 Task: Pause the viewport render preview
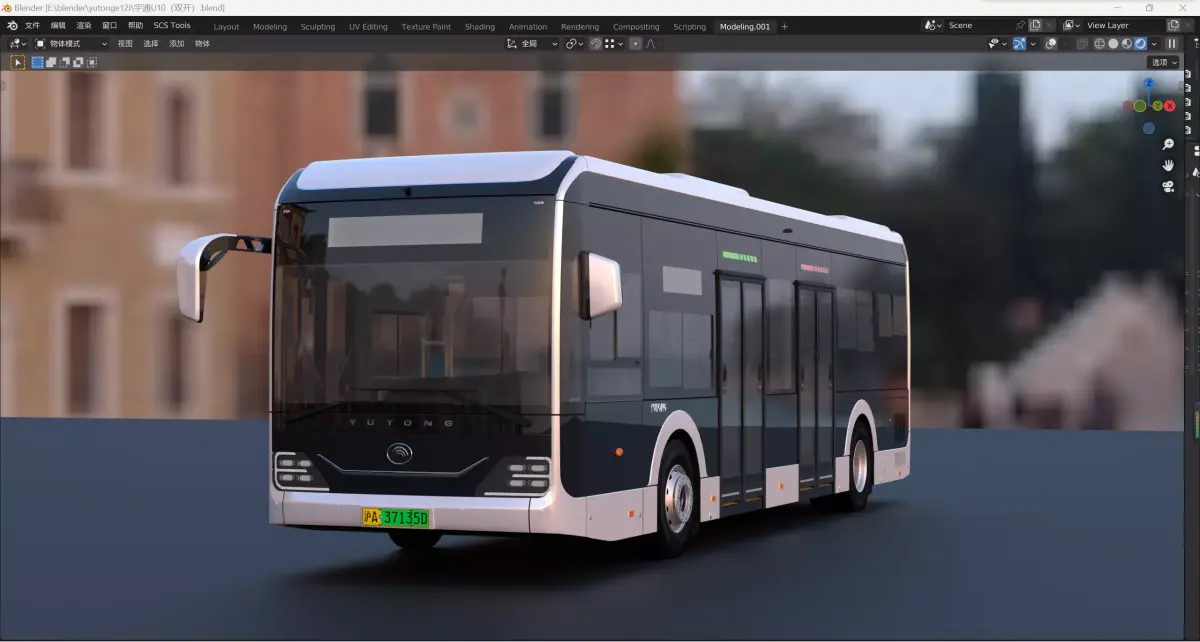pos(1172,44)
